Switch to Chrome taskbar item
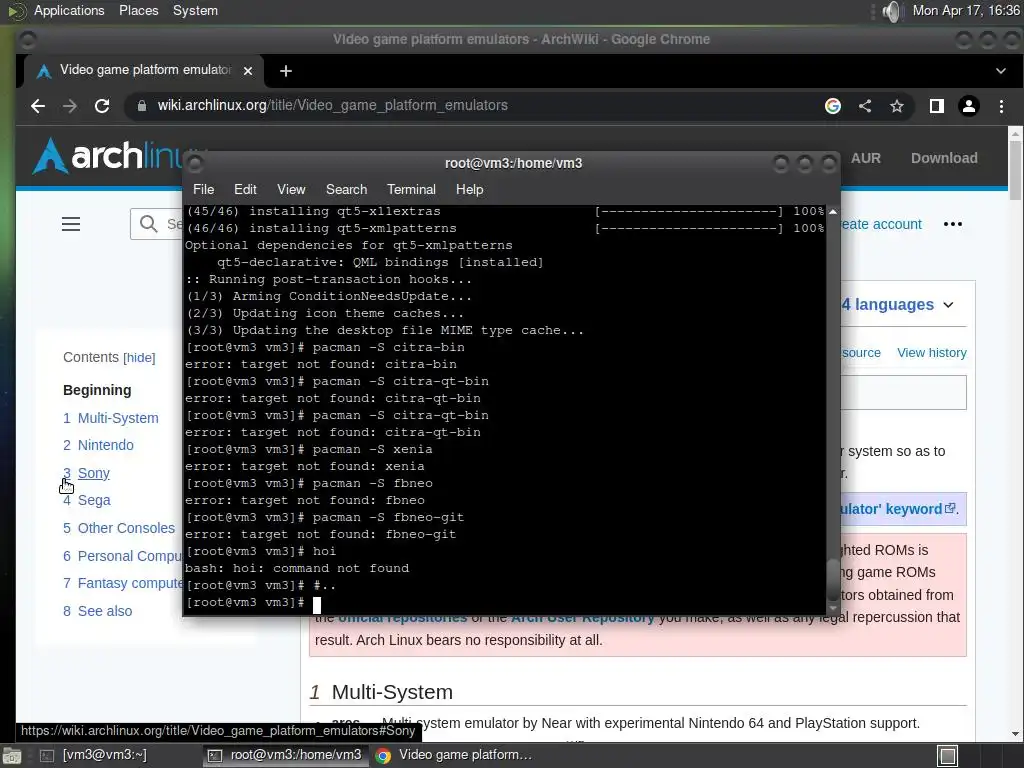The width and height of the screenshot is (1024, 768). point(456,756)
